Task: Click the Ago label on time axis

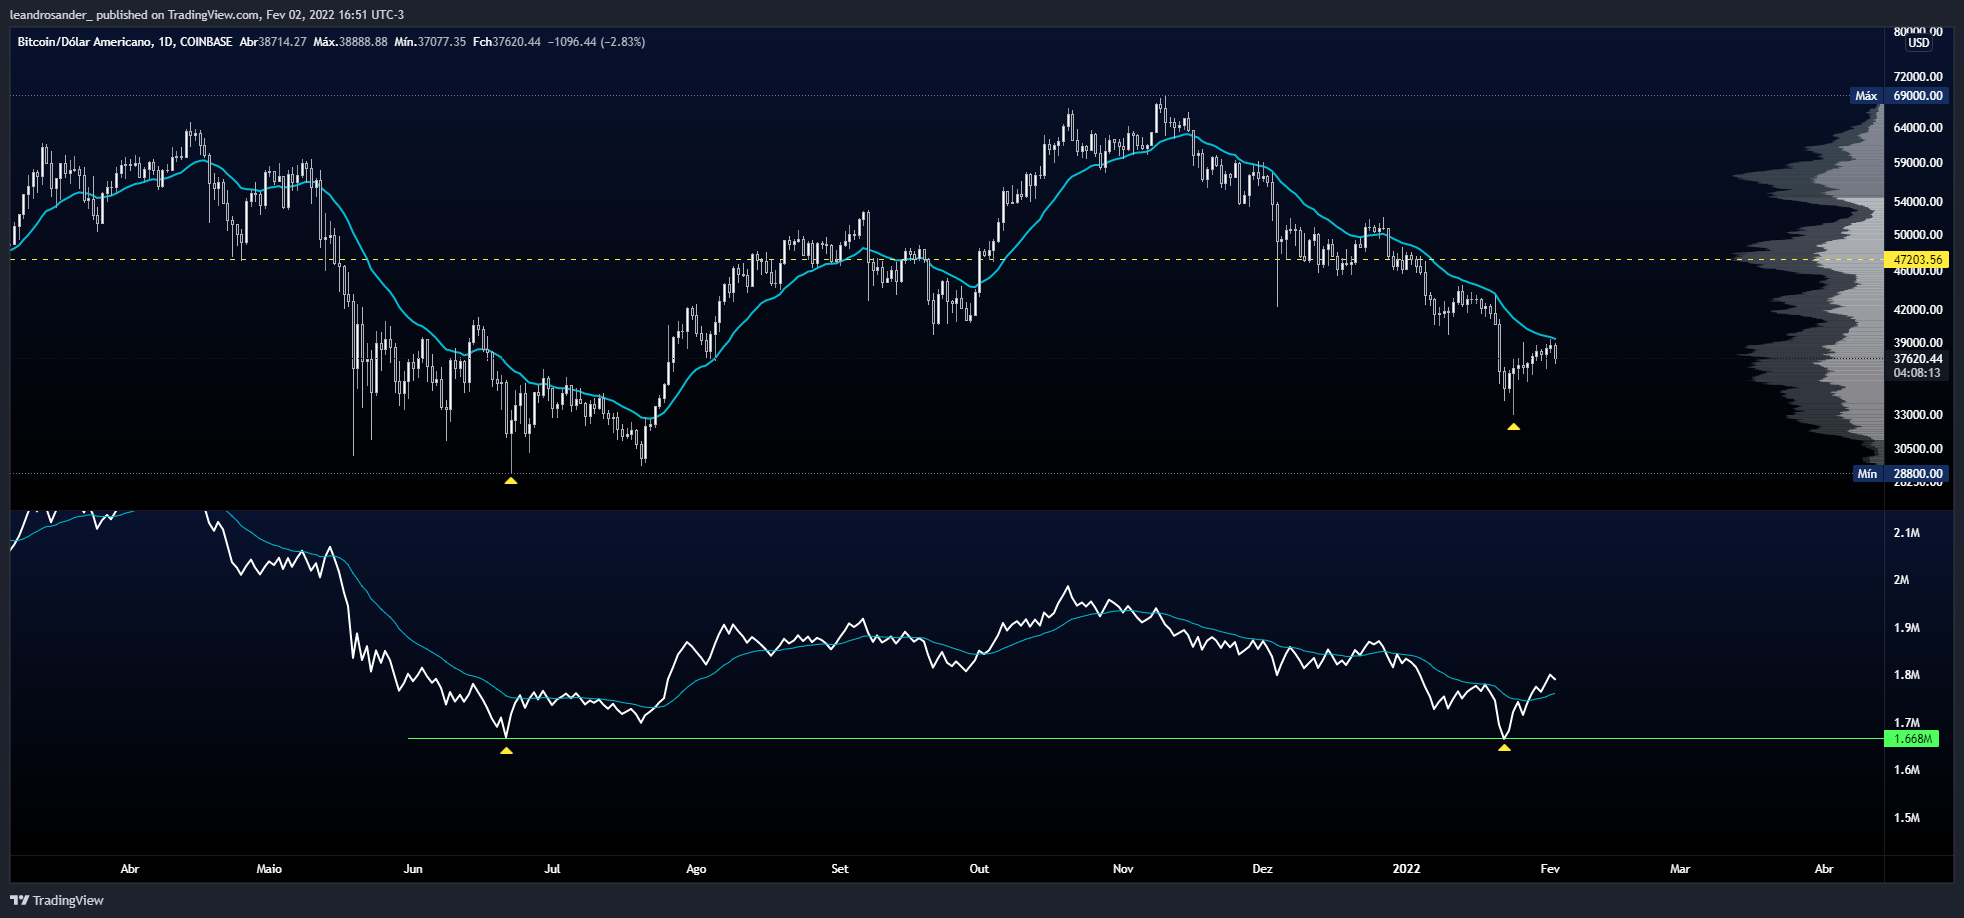Action: pyautogui.click(x=696, y=869)
